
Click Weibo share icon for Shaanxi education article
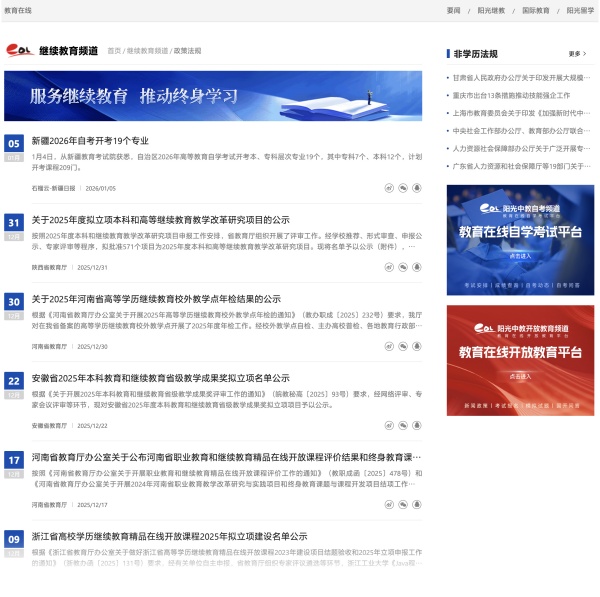389,267
